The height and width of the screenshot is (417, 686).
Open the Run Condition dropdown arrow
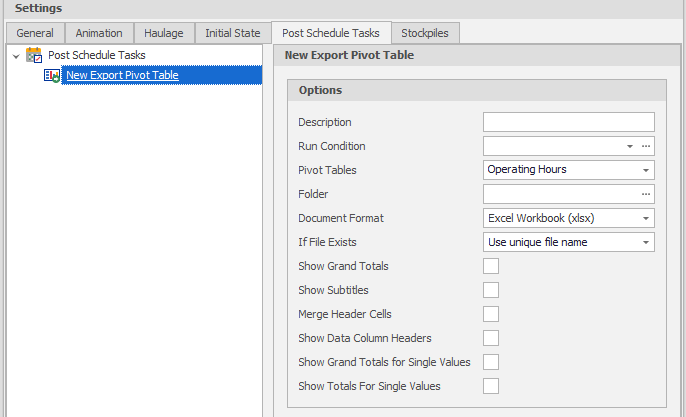point(630,146)
